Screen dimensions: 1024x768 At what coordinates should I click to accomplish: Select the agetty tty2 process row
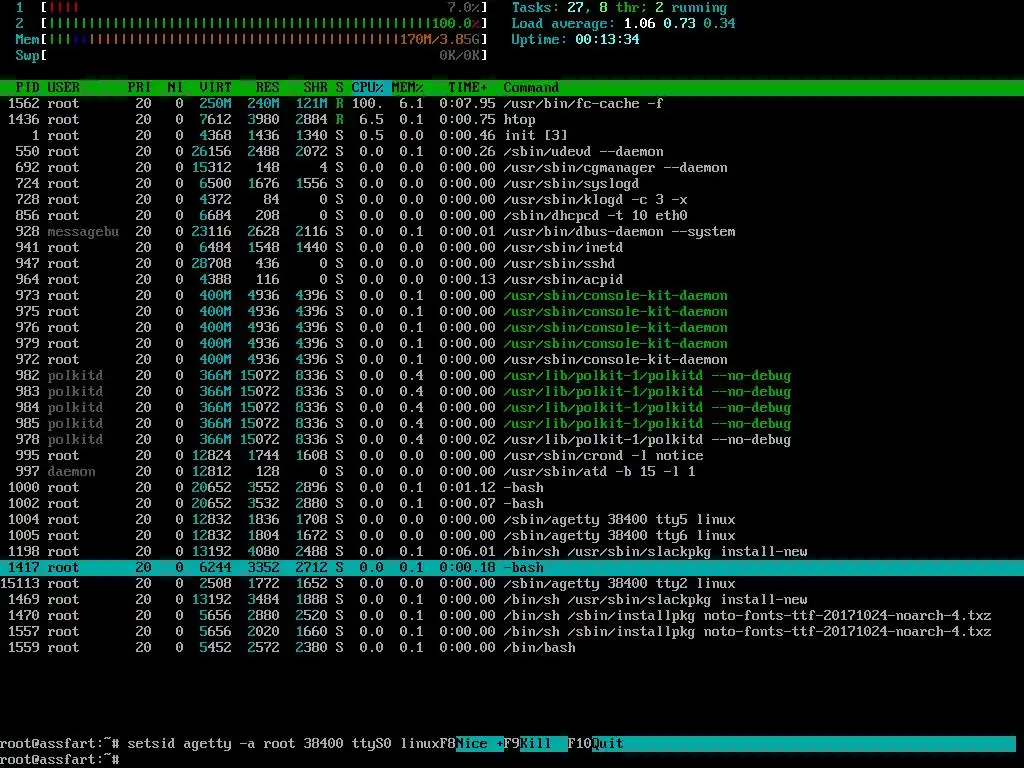click(x=512, y=583)
